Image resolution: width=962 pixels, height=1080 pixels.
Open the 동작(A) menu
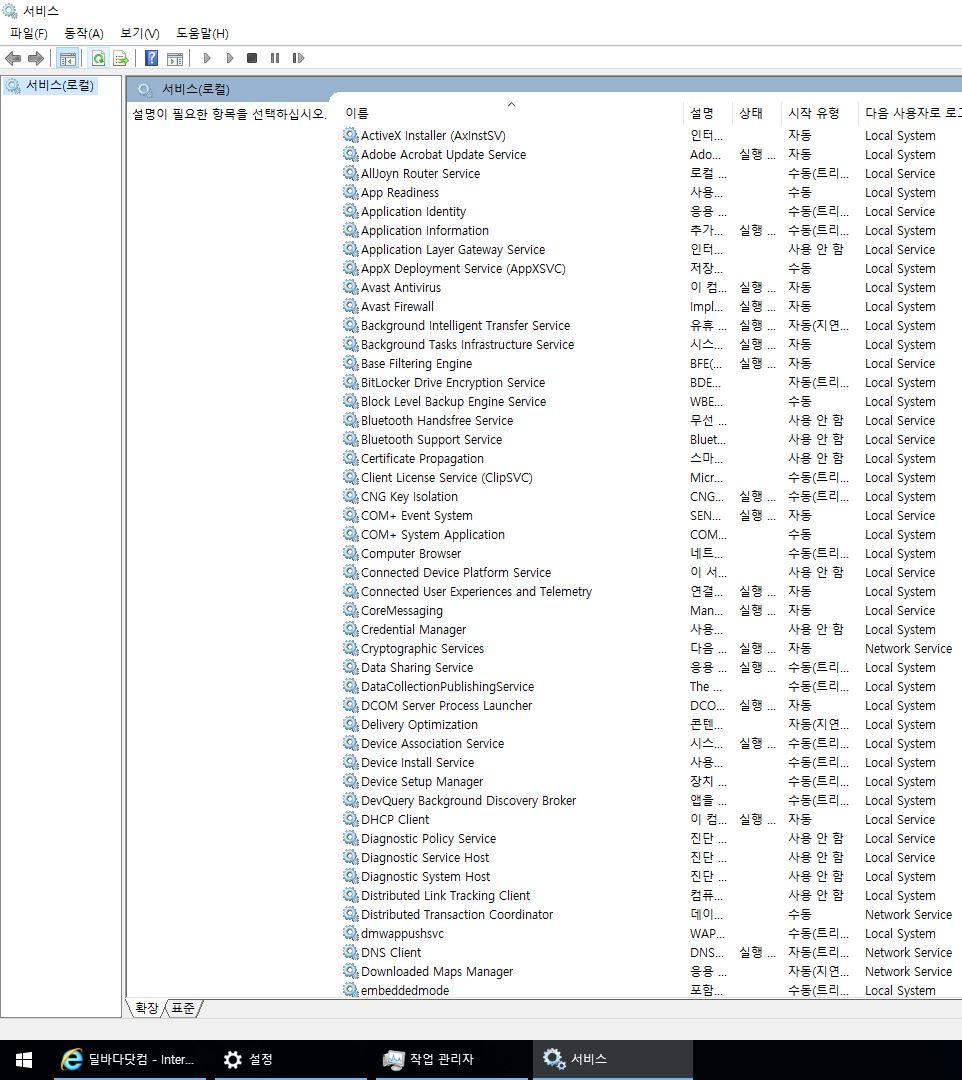[x=84, y=33]
